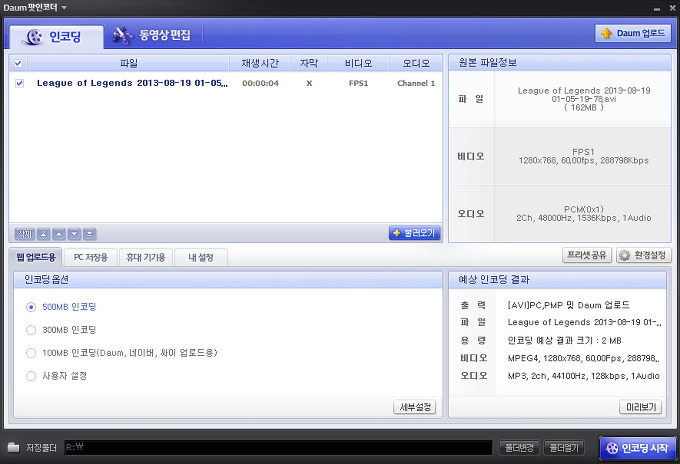Switch to the 동영상 편집 tab
680x464 pixels.
151,36
